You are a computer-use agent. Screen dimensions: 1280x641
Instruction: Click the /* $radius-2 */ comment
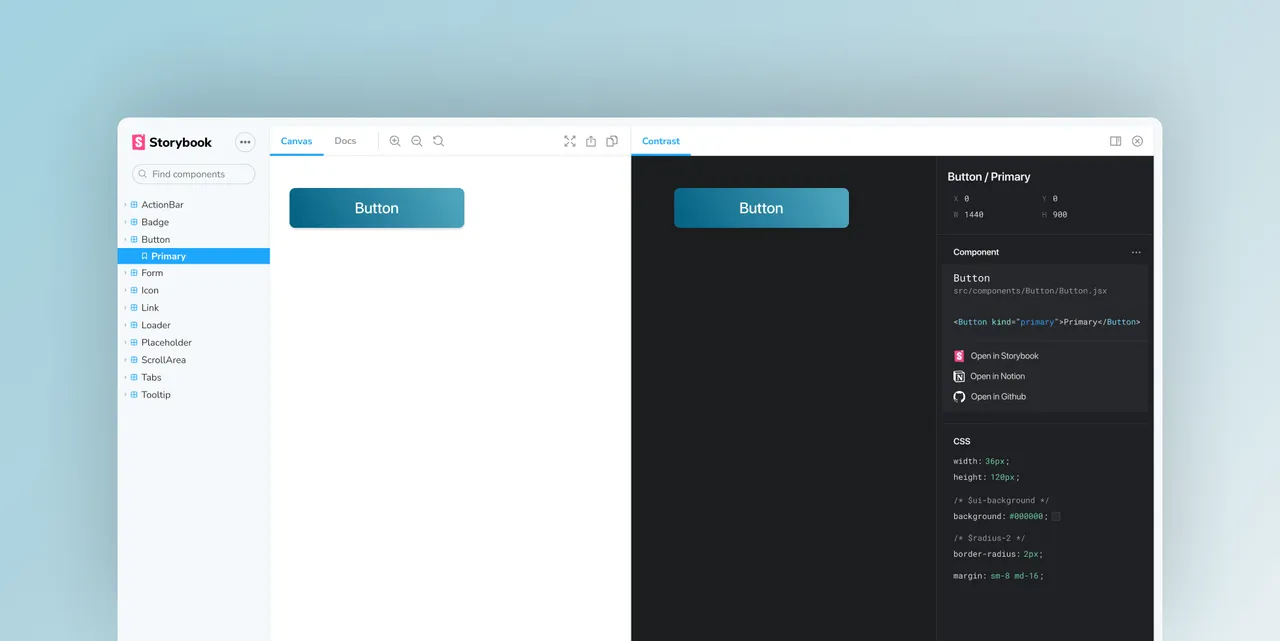(989, 538)
